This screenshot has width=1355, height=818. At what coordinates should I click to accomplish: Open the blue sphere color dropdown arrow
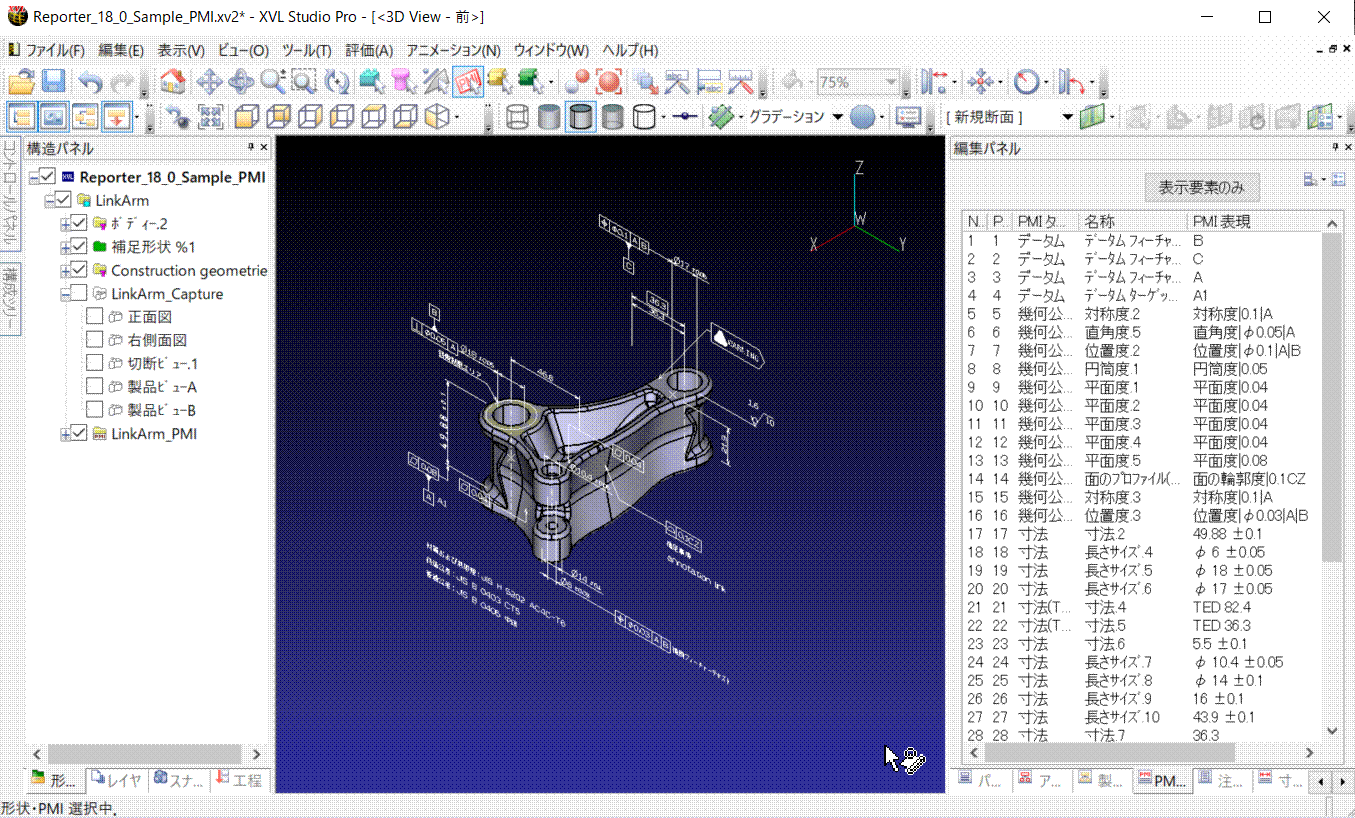[x=883, y=117]
